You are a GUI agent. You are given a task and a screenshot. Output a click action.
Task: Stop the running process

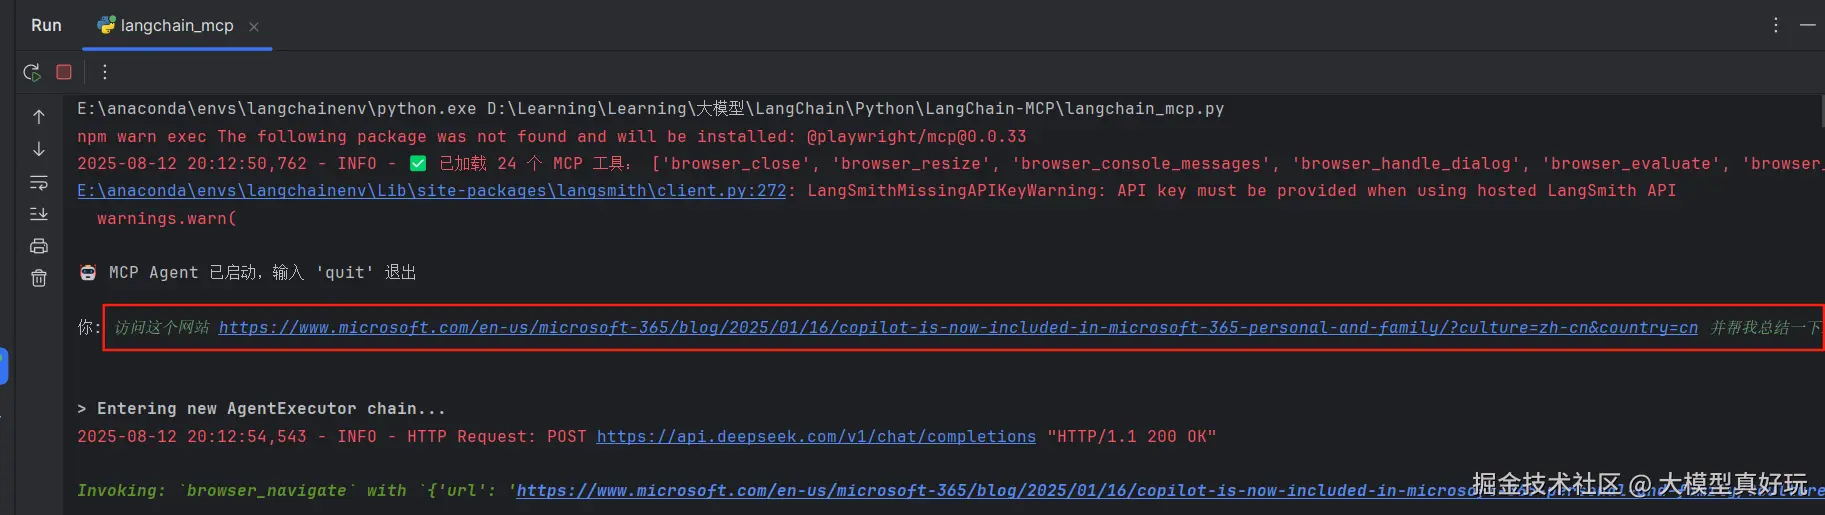pos(64,72)
